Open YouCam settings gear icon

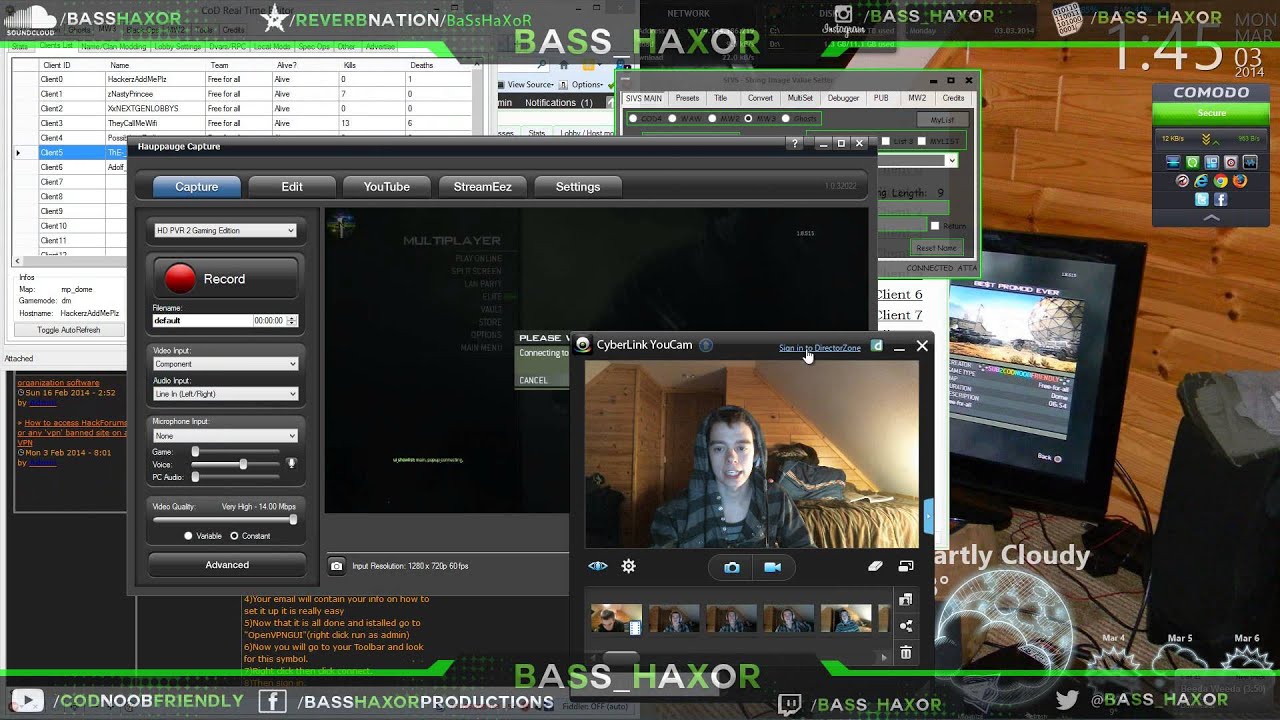tap(628, 566)
